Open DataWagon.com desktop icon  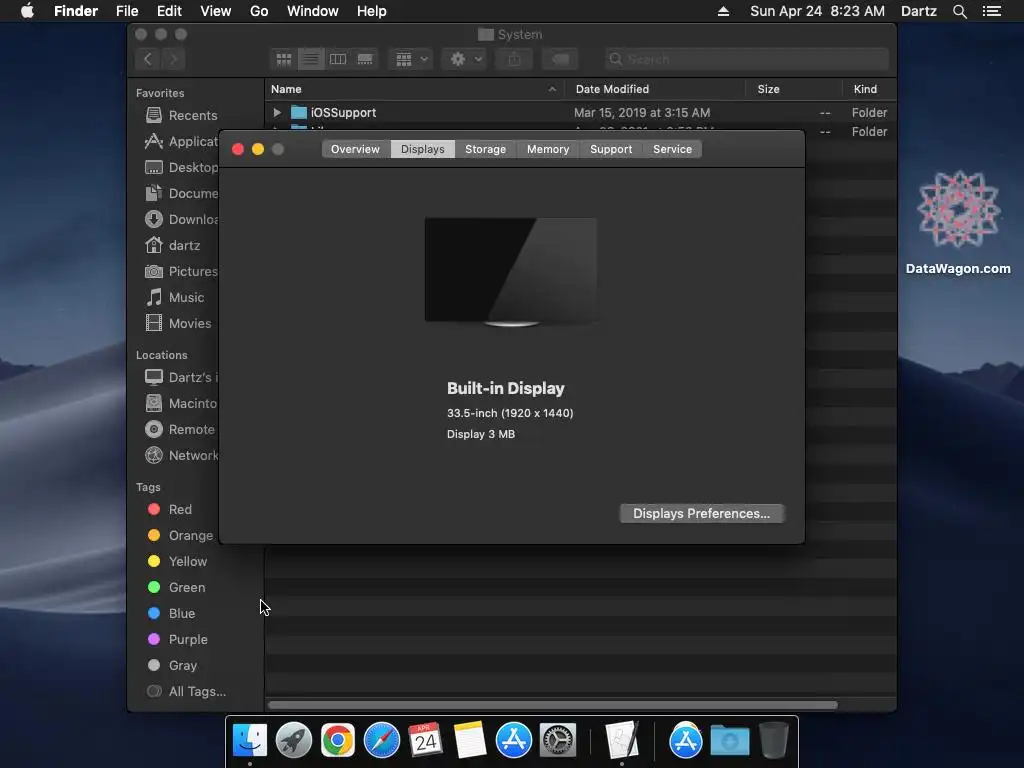(958, 223)
